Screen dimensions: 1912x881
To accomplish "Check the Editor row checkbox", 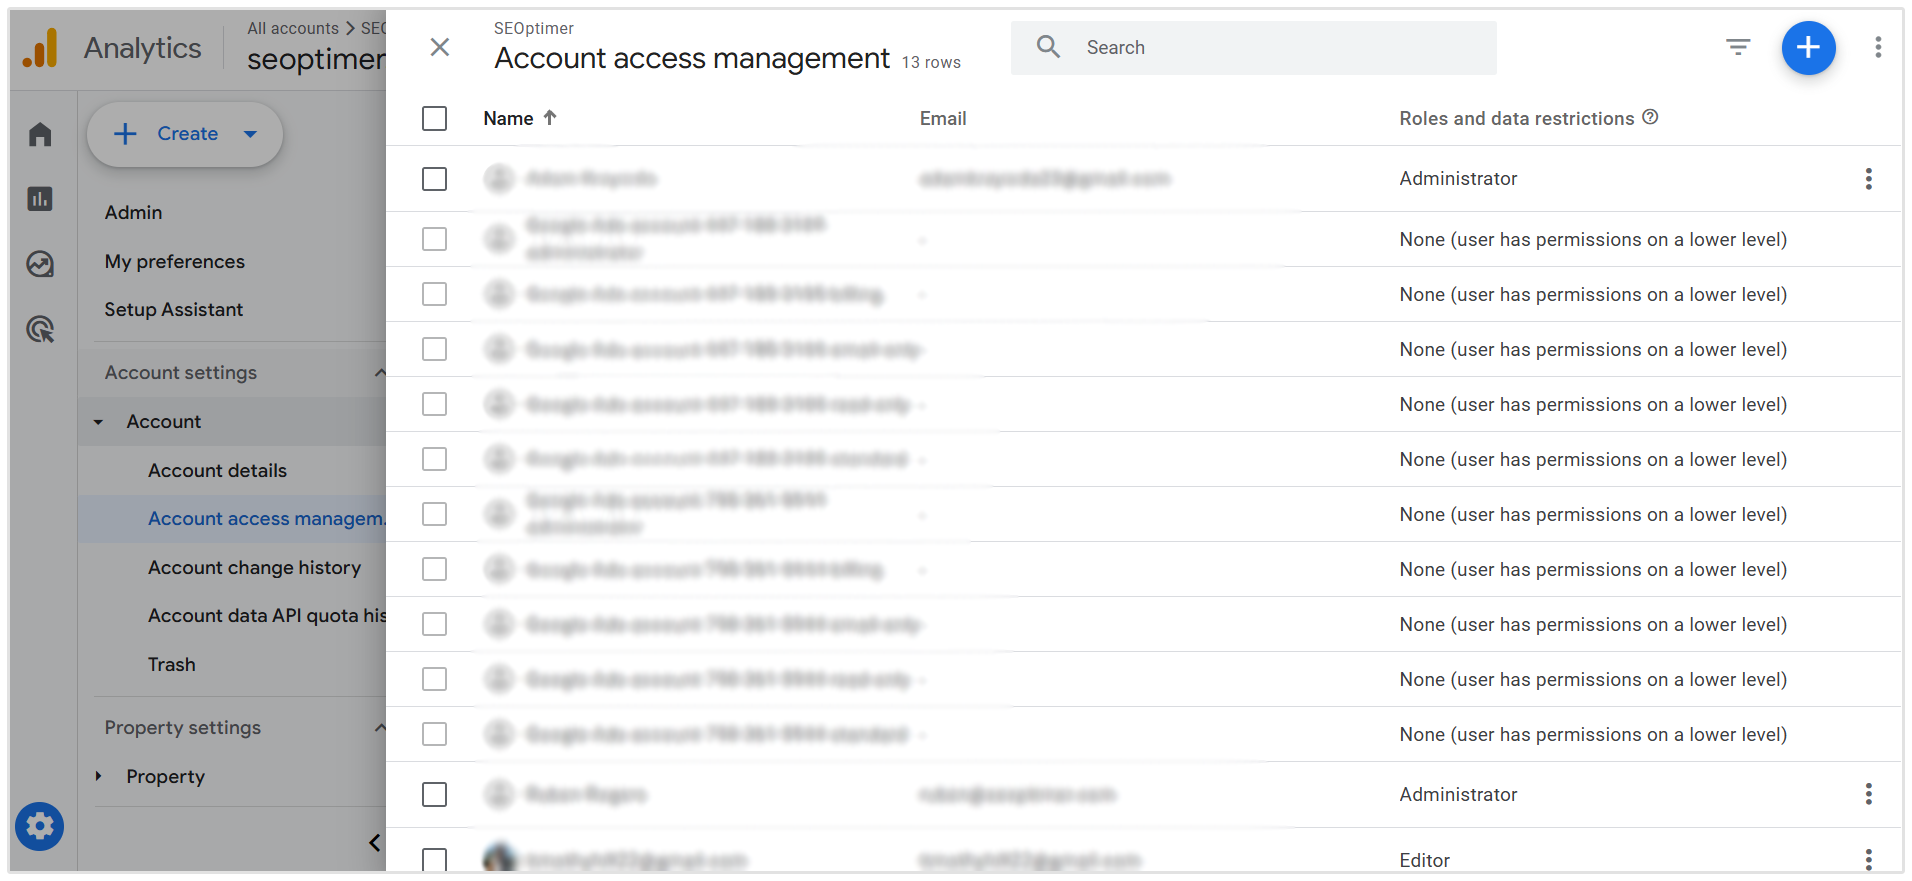I will (434, 859).
